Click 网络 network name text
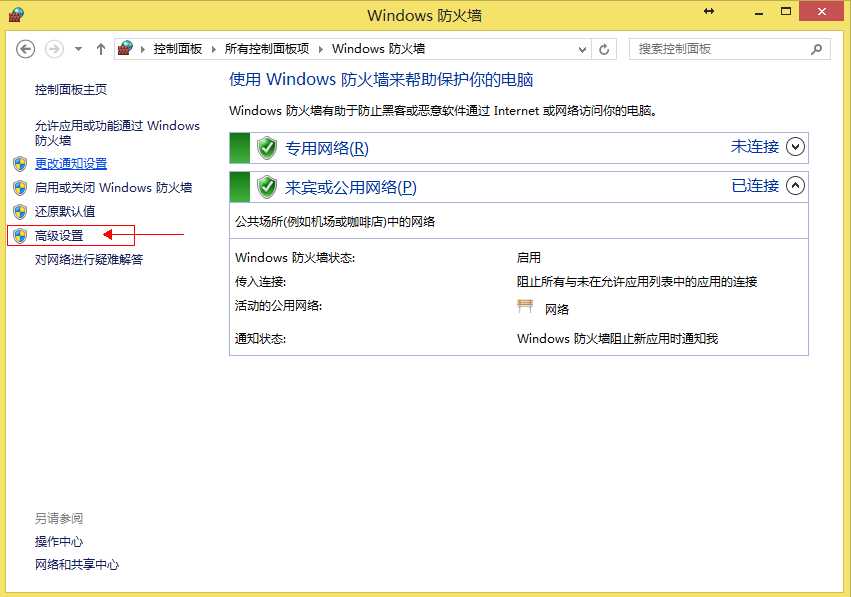The image size is (851, 597). pyautogui.click(x=557, y=309)
